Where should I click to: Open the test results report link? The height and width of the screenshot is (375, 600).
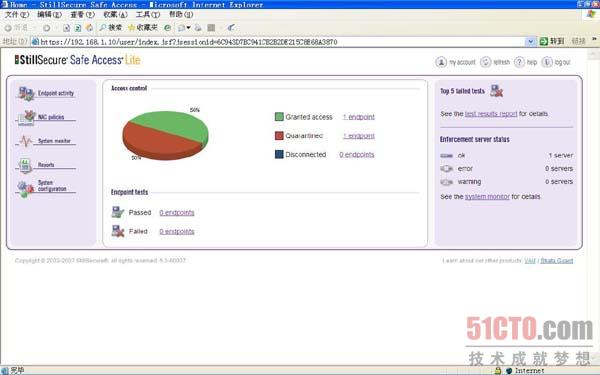coord(491,114)
